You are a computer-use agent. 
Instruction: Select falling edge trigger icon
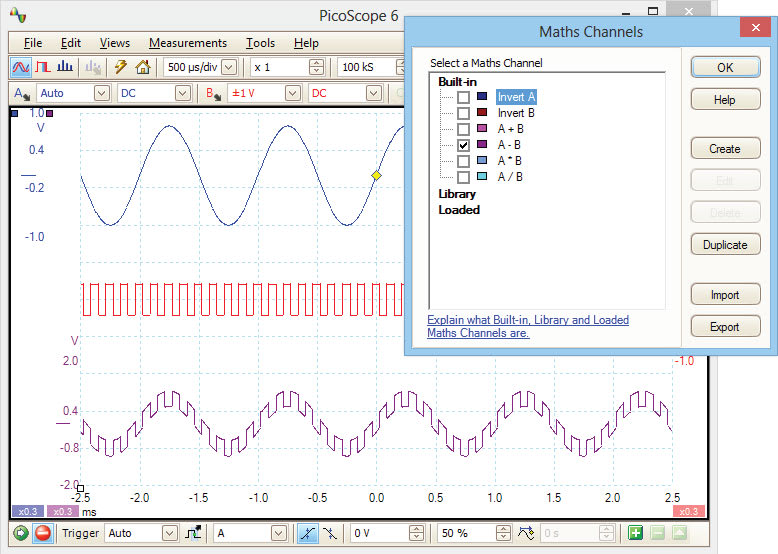pos(330,533)
